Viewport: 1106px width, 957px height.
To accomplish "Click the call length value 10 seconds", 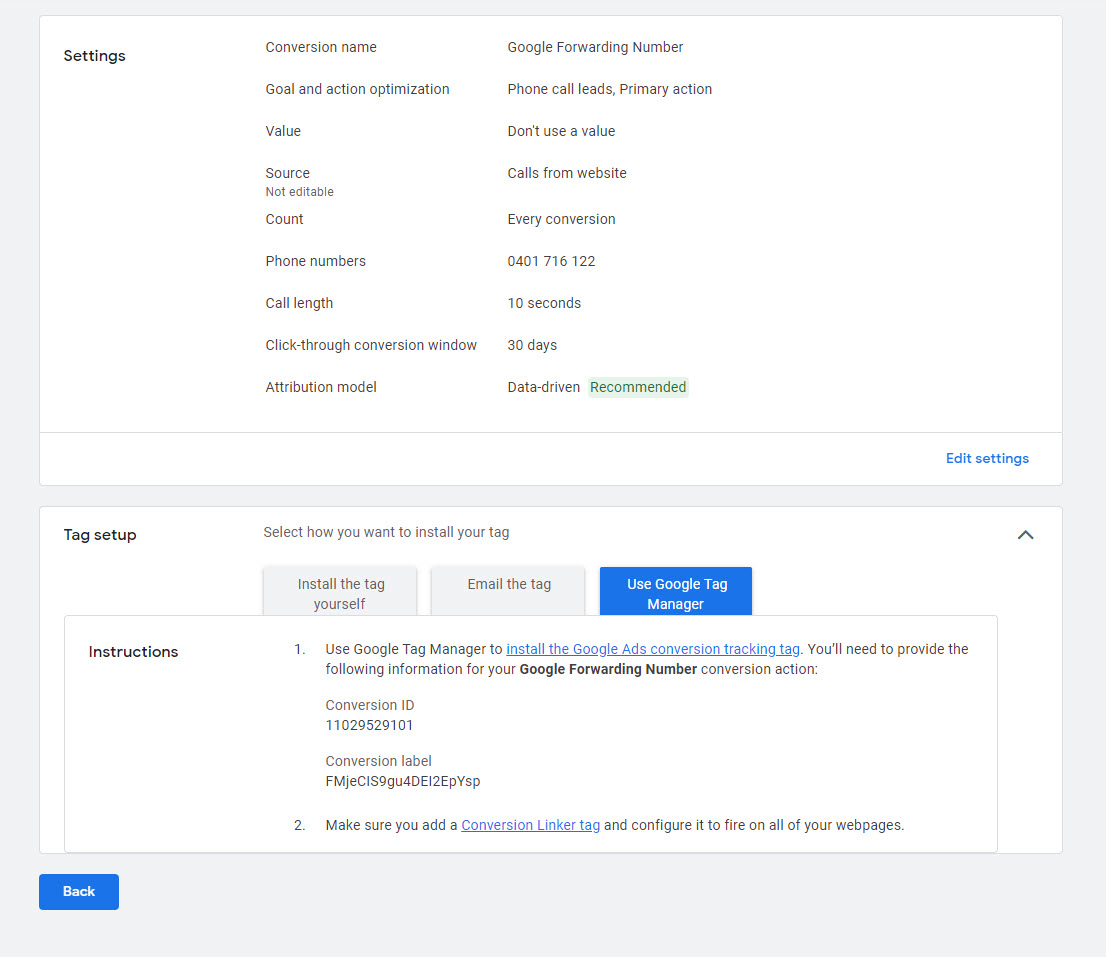I will 544,303.
